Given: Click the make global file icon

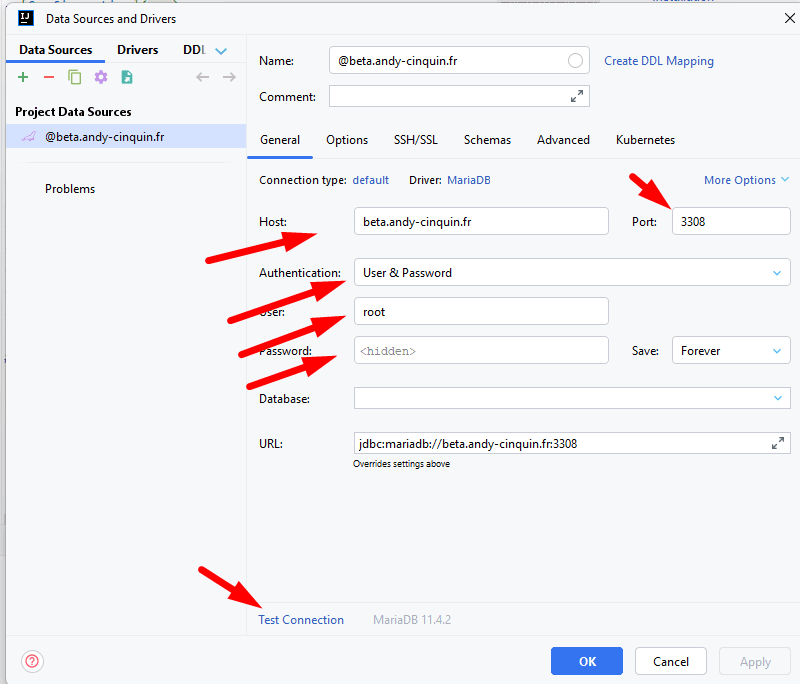Looking at the screenshot, I should (x=127, y=77).
